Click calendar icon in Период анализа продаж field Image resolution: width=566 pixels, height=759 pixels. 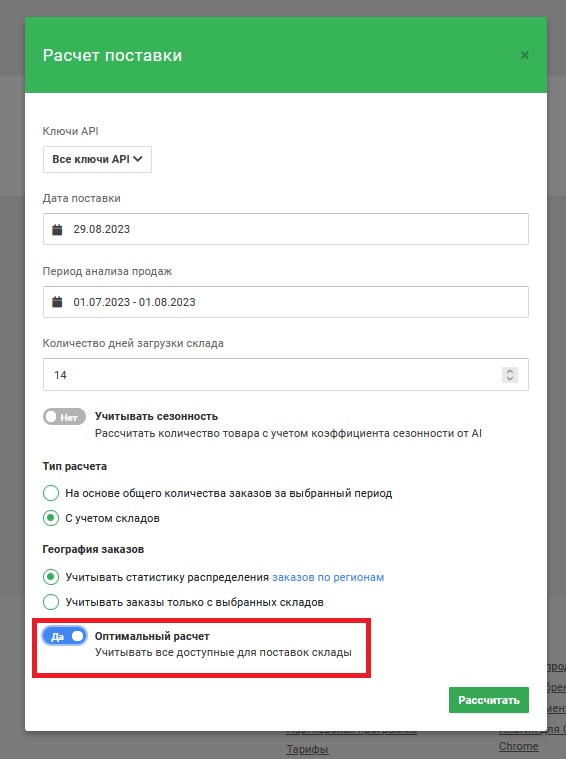[x=57, y=302]
